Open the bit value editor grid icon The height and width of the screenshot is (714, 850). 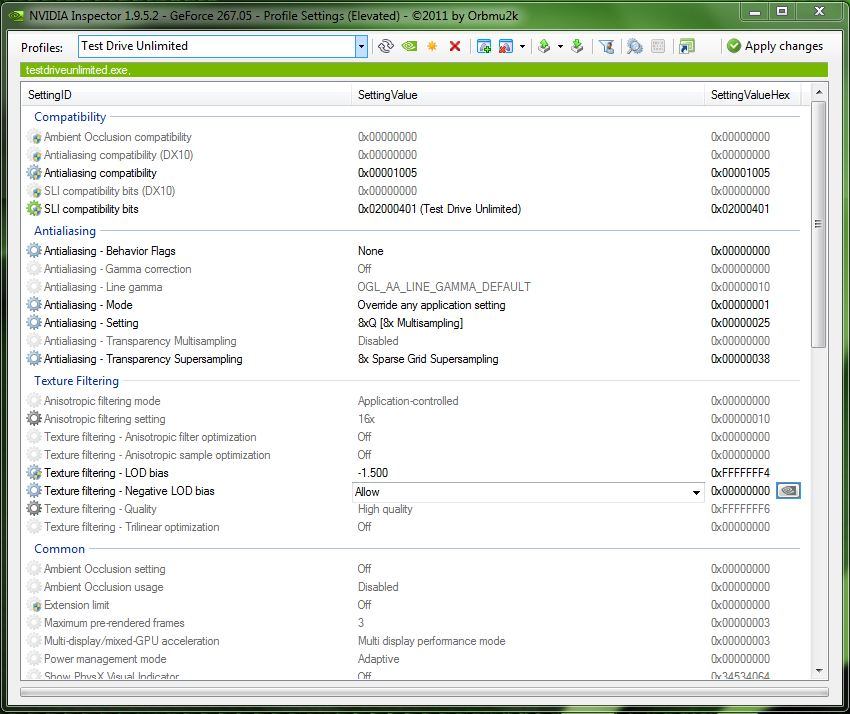point(658,47)
